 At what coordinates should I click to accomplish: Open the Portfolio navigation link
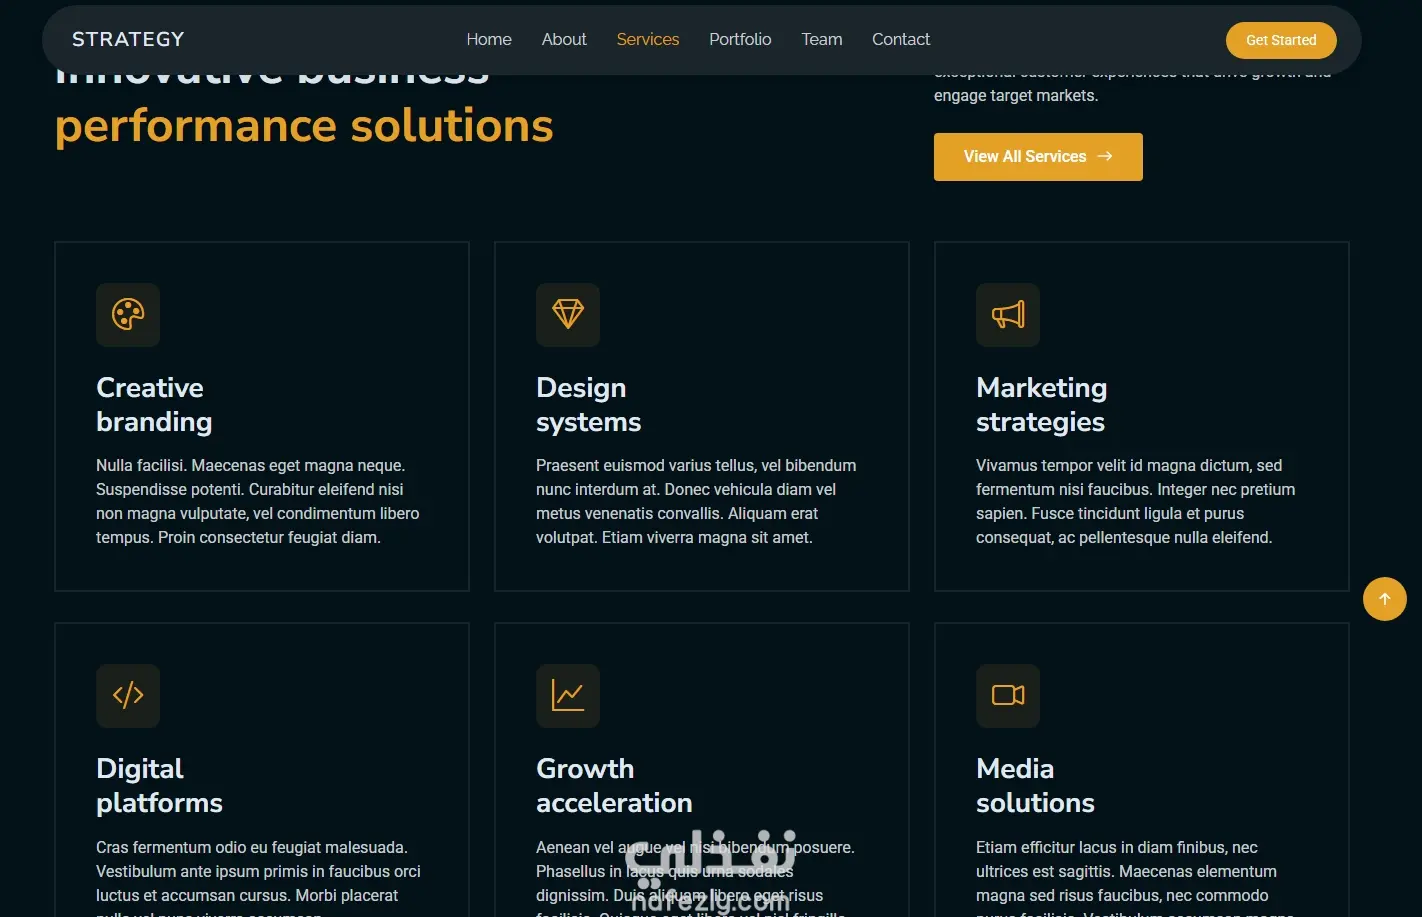740,39
